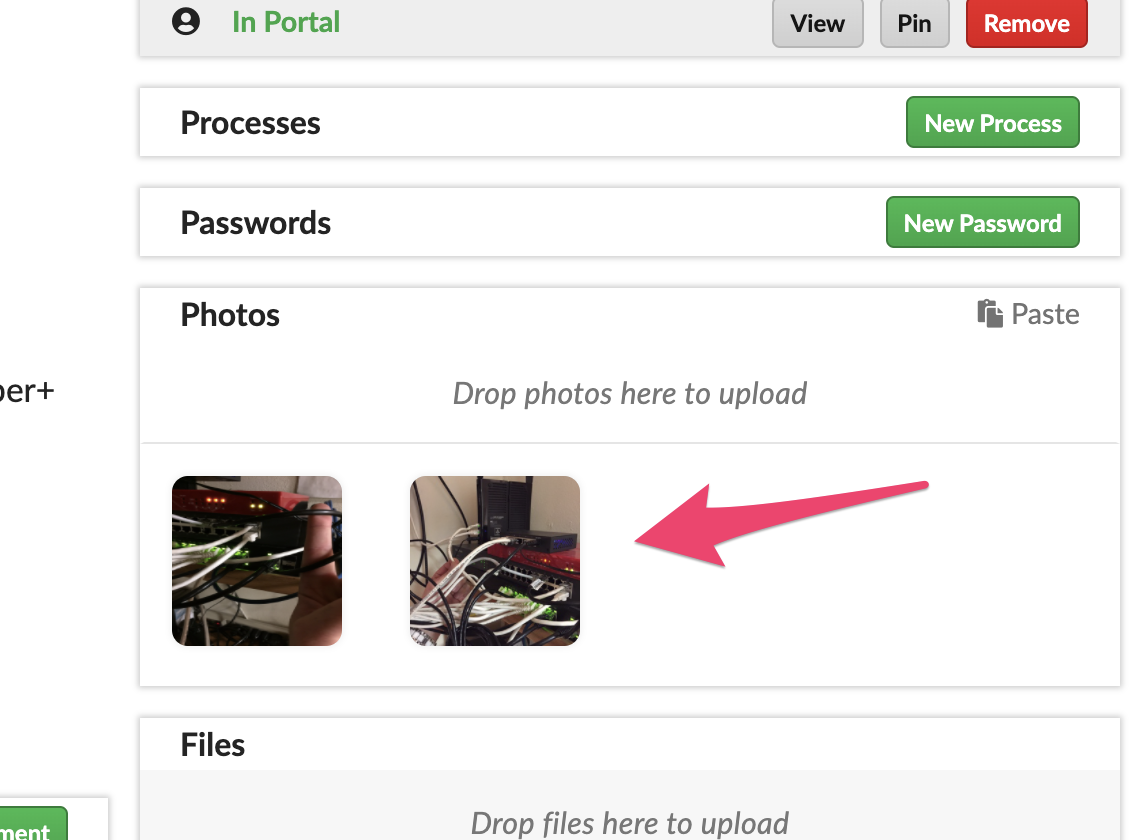Pin this item using the Pin button
Image resolution: width=1144 pixels, height=840 pixels.
tap(914, 23)
